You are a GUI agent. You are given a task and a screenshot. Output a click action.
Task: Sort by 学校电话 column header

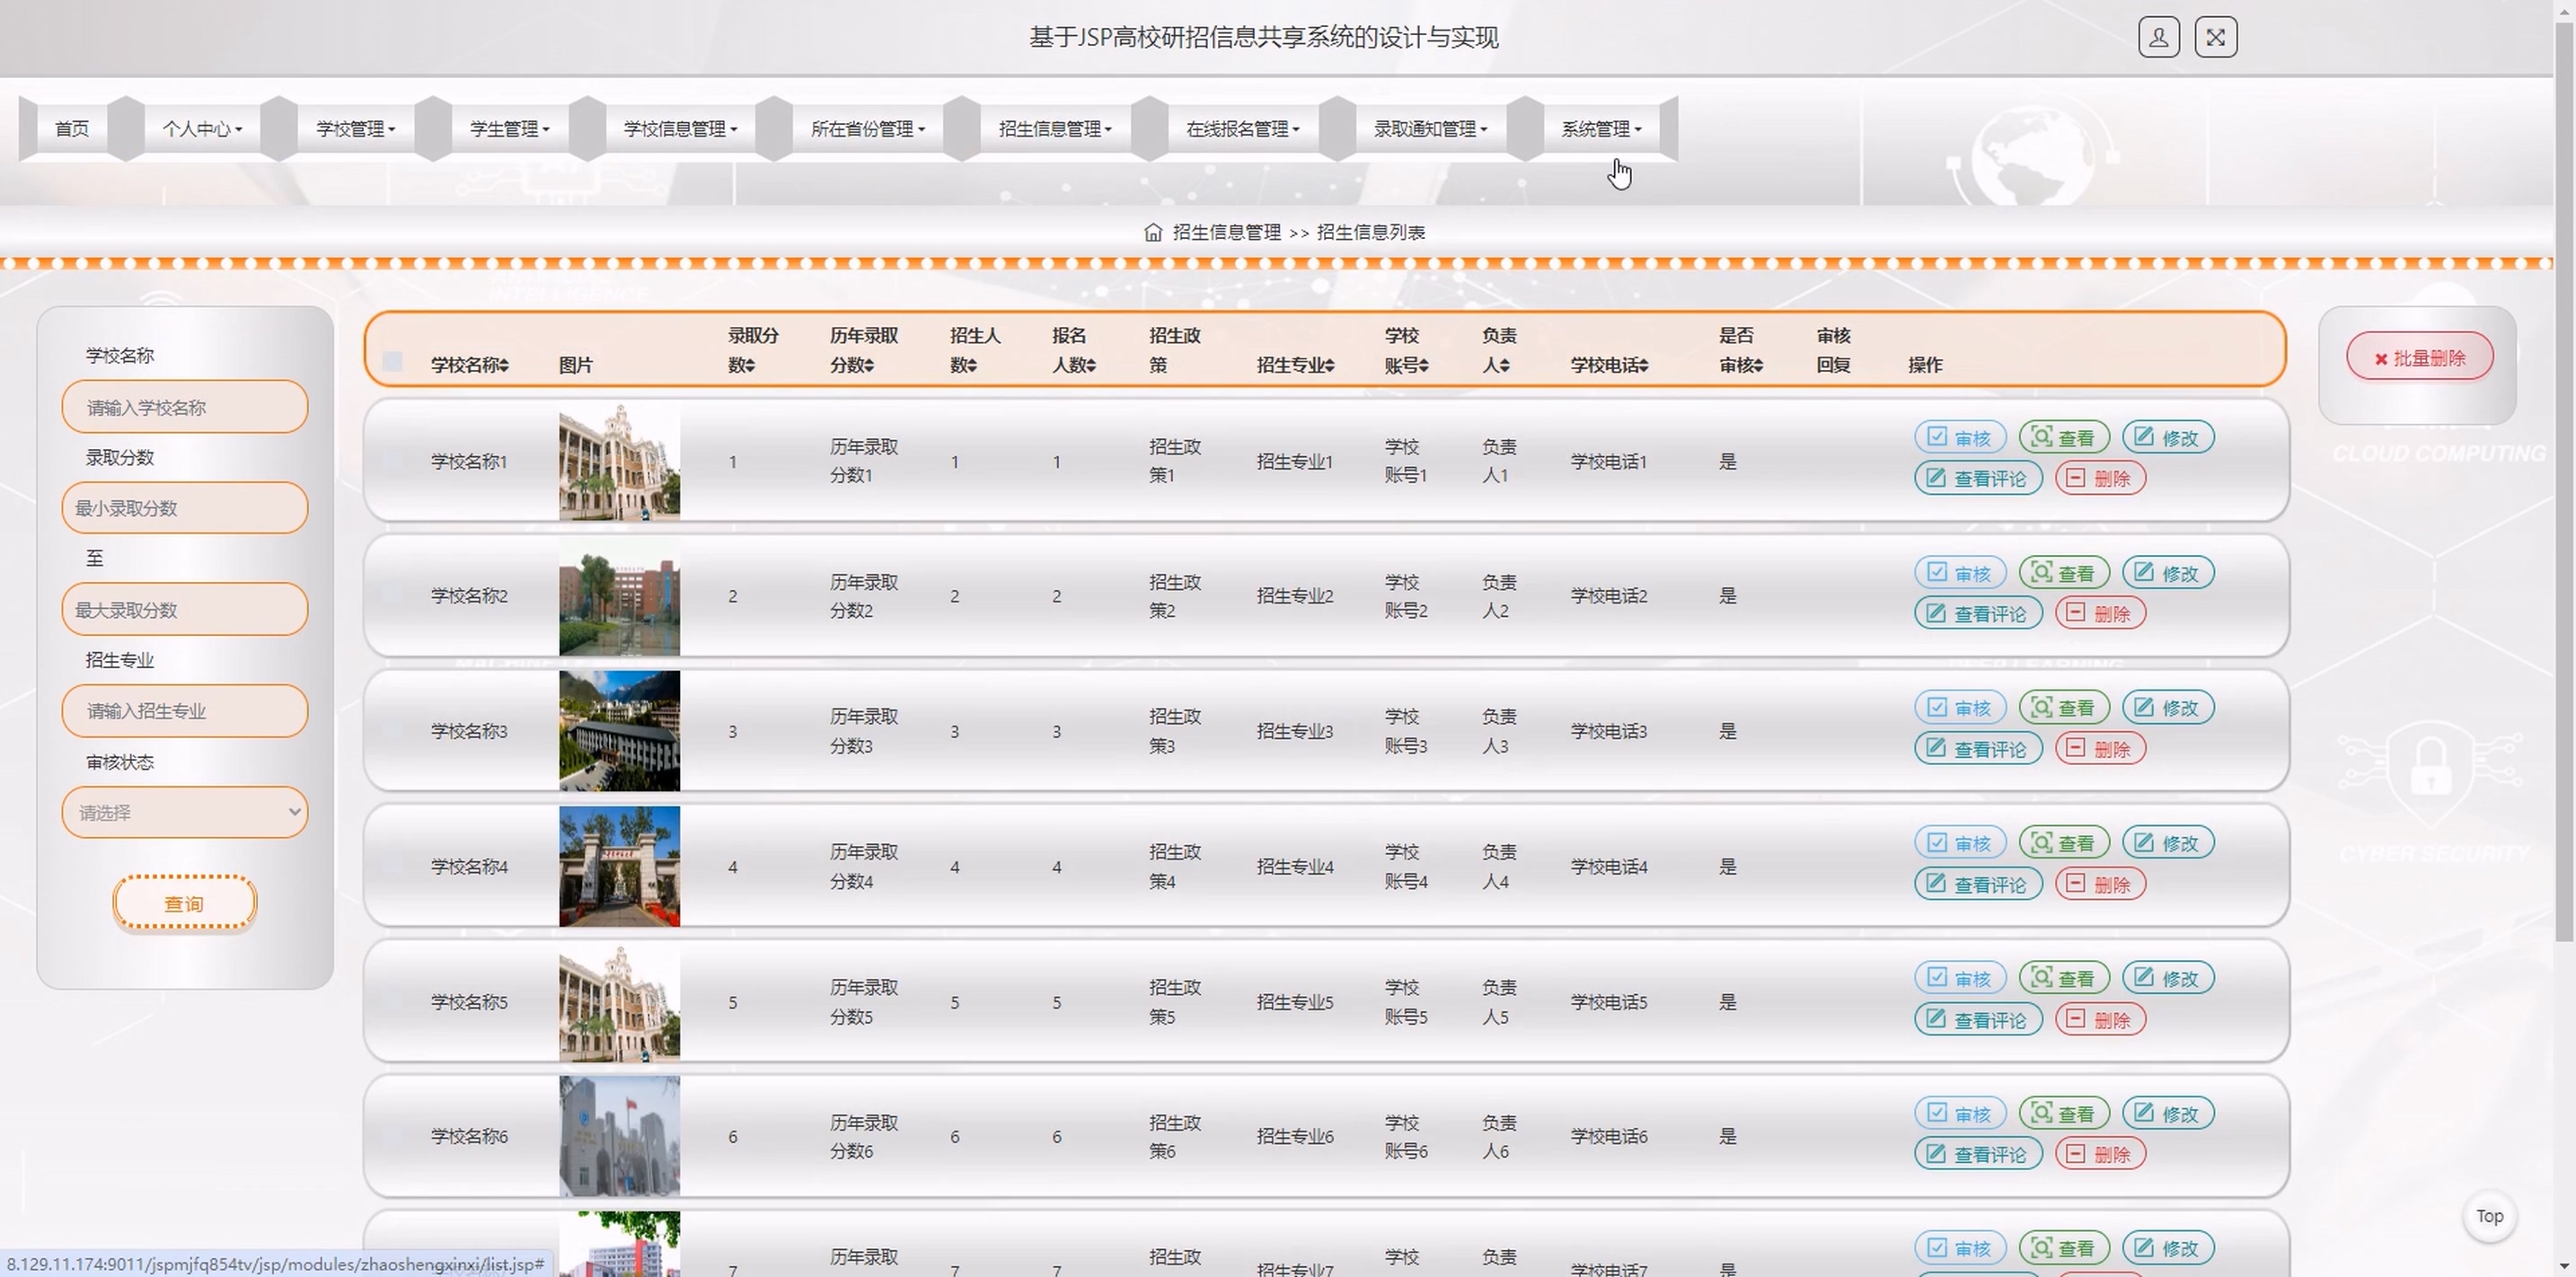tap(1609, 365)
